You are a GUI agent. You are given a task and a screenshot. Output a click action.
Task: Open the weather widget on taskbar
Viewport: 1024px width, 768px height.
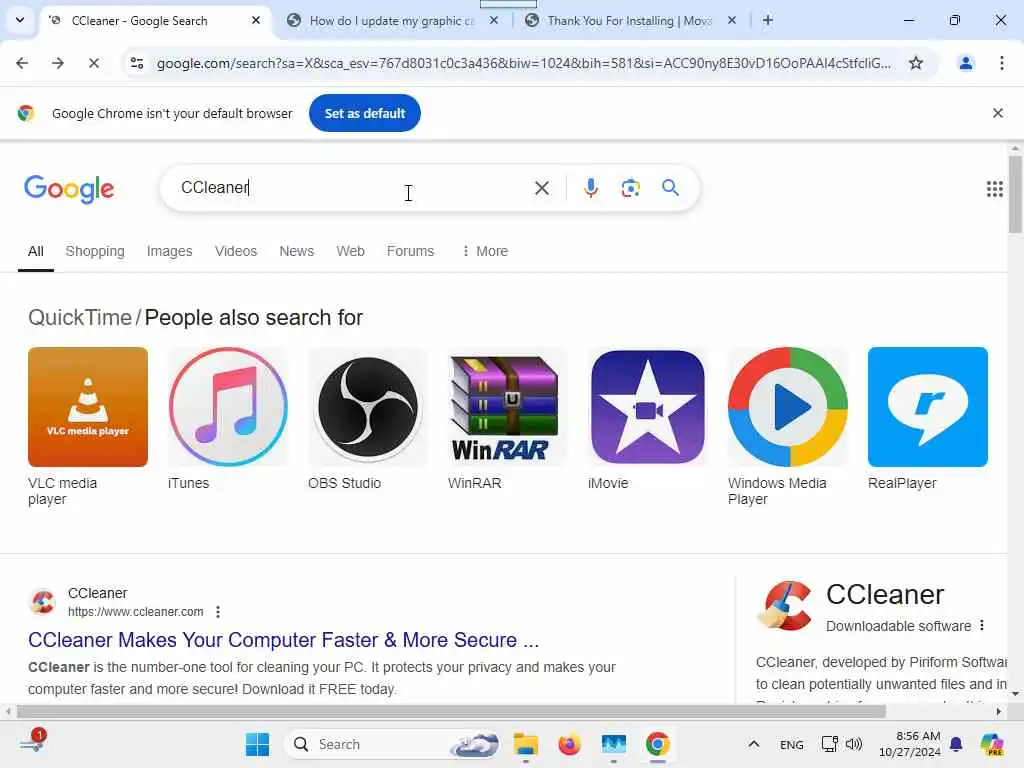33,742
